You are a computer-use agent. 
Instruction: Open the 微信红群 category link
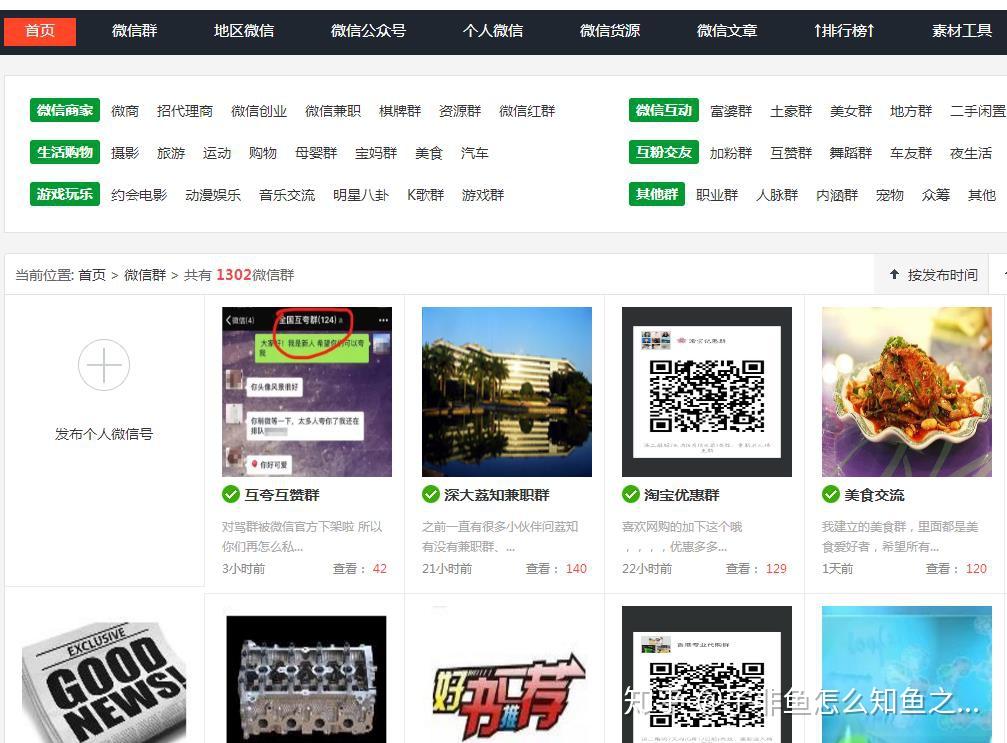tap(527, 111)
